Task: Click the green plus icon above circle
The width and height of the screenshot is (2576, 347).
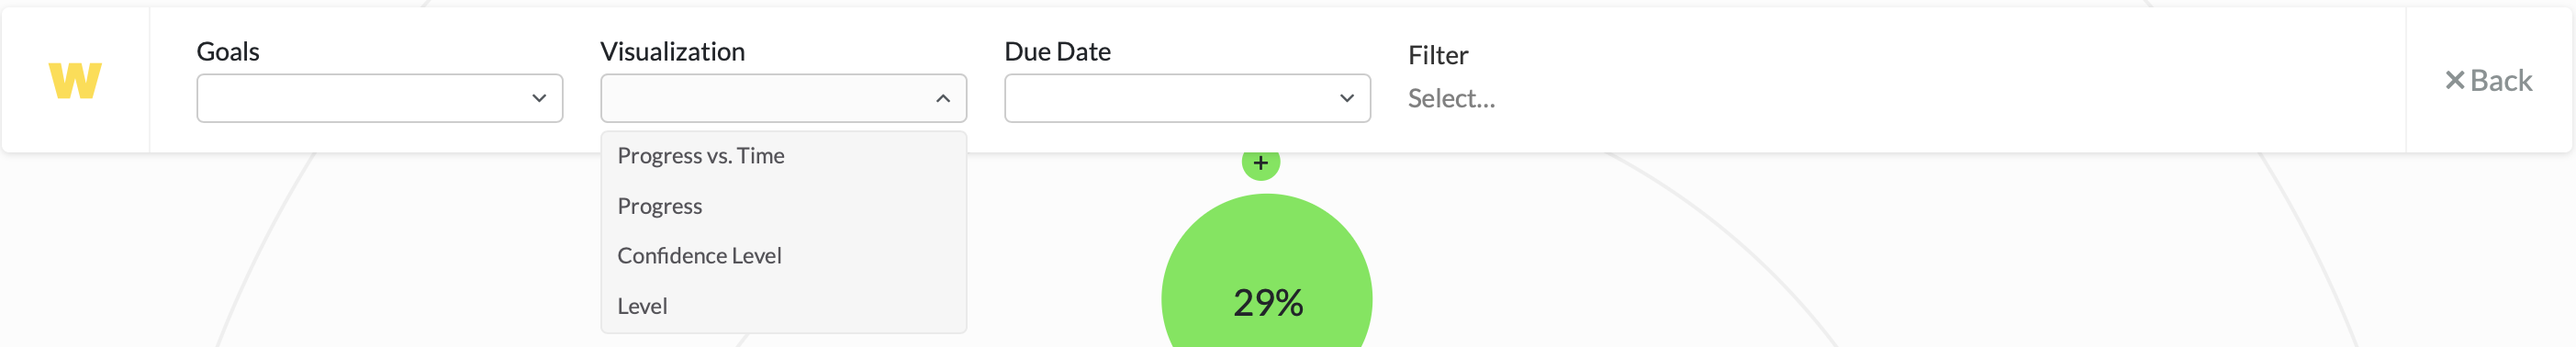Action: pyautogui.click(x=1260, y=163)
